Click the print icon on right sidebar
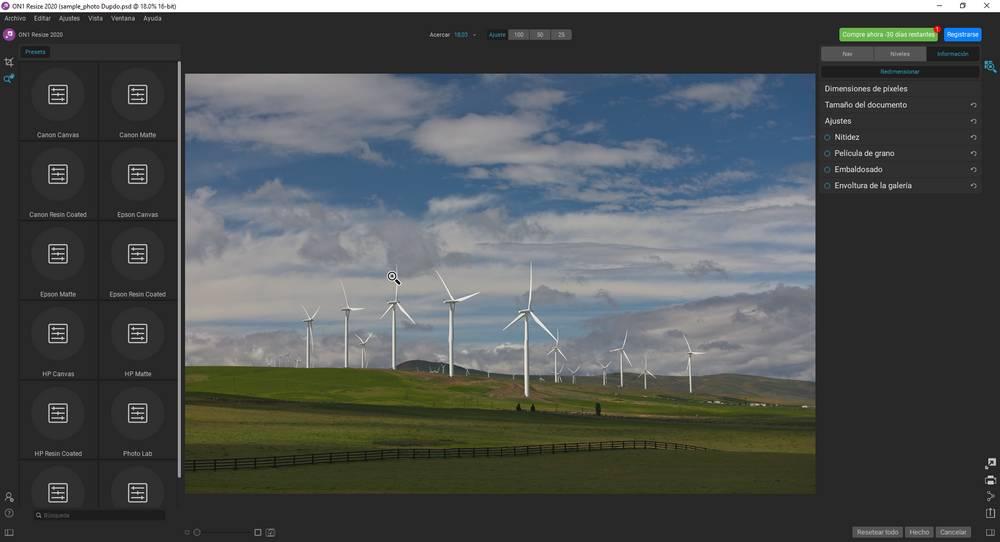The height and width of the screenshot is (542, 1000). (x=990, y=480)
